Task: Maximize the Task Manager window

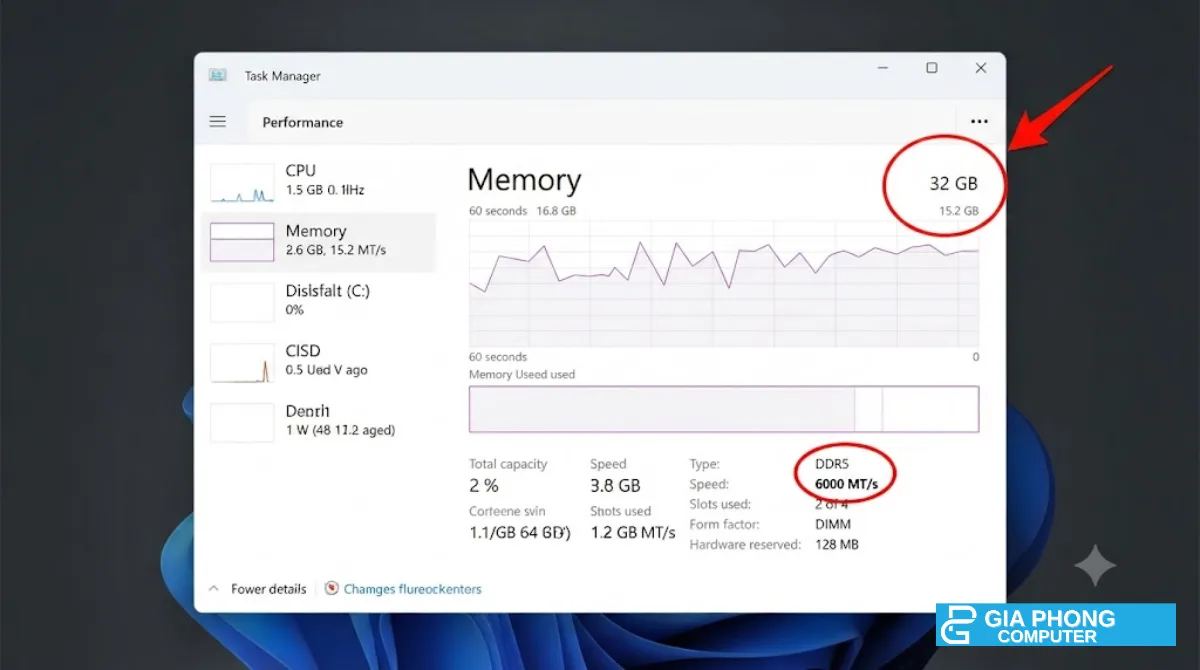Action: (931, 68)
